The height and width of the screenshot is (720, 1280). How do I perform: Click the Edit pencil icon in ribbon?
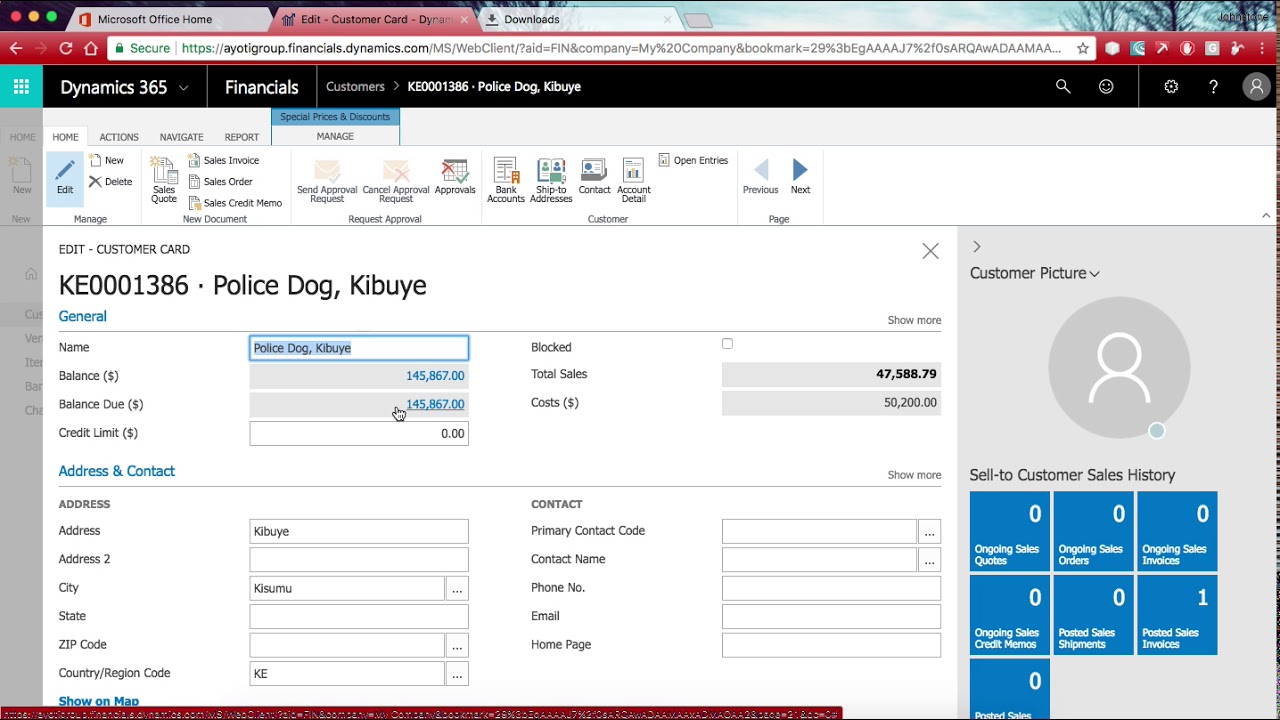pos(65,178)
